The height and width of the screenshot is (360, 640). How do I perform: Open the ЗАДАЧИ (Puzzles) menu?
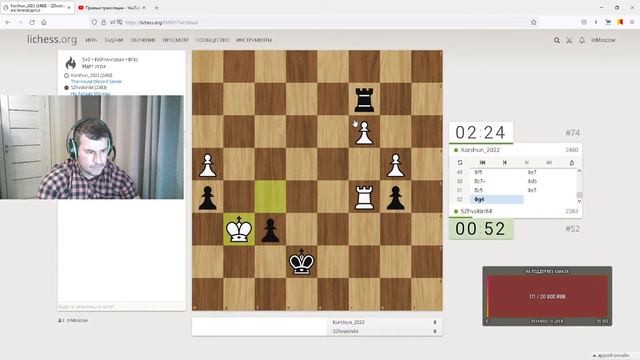114,40
